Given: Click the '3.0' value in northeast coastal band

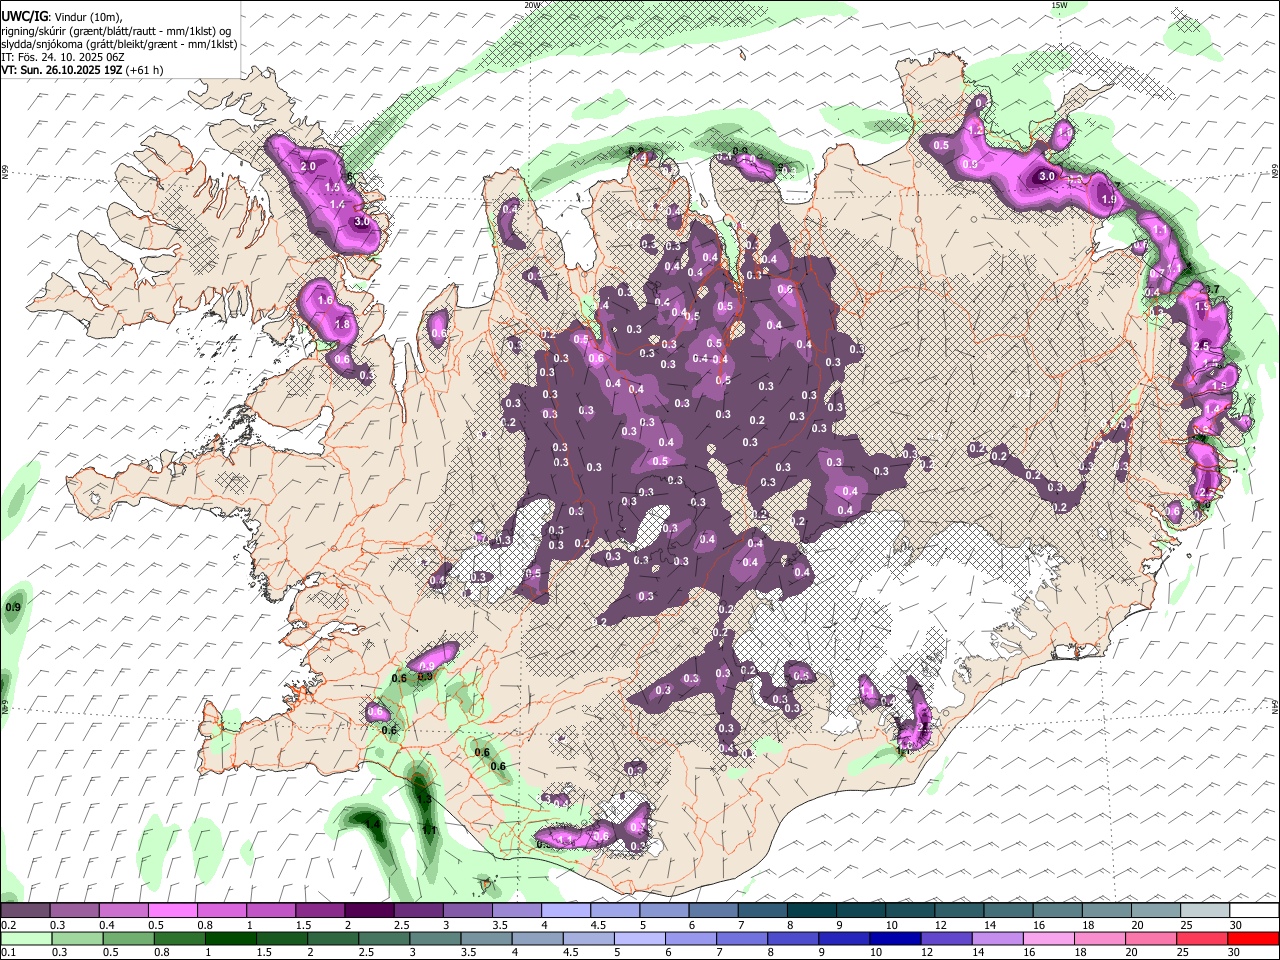Looking at the screenshot, I should point(1047,176).
